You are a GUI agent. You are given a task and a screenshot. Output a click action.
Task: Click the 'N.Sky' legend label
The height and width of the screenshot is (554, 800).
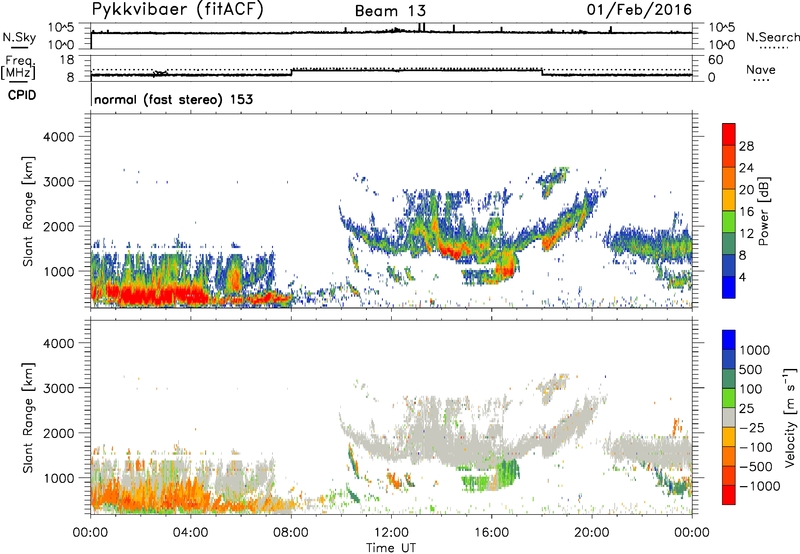point(19,37)
